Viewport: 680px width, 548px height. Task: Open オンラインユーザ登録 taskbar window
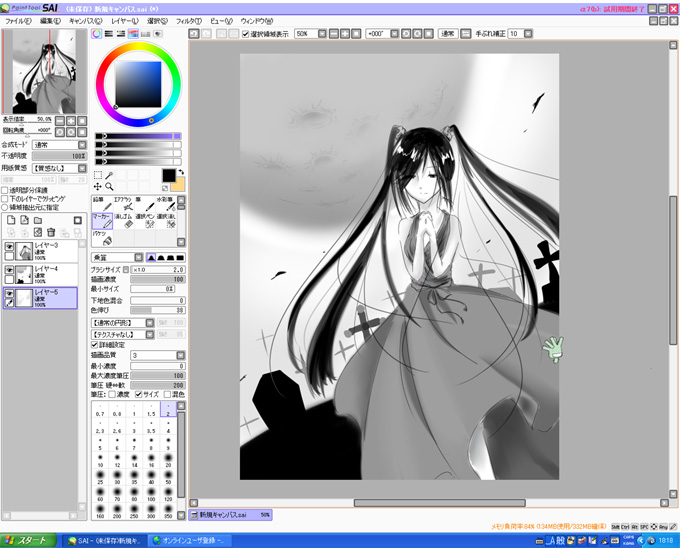click(x=189, y=541)
